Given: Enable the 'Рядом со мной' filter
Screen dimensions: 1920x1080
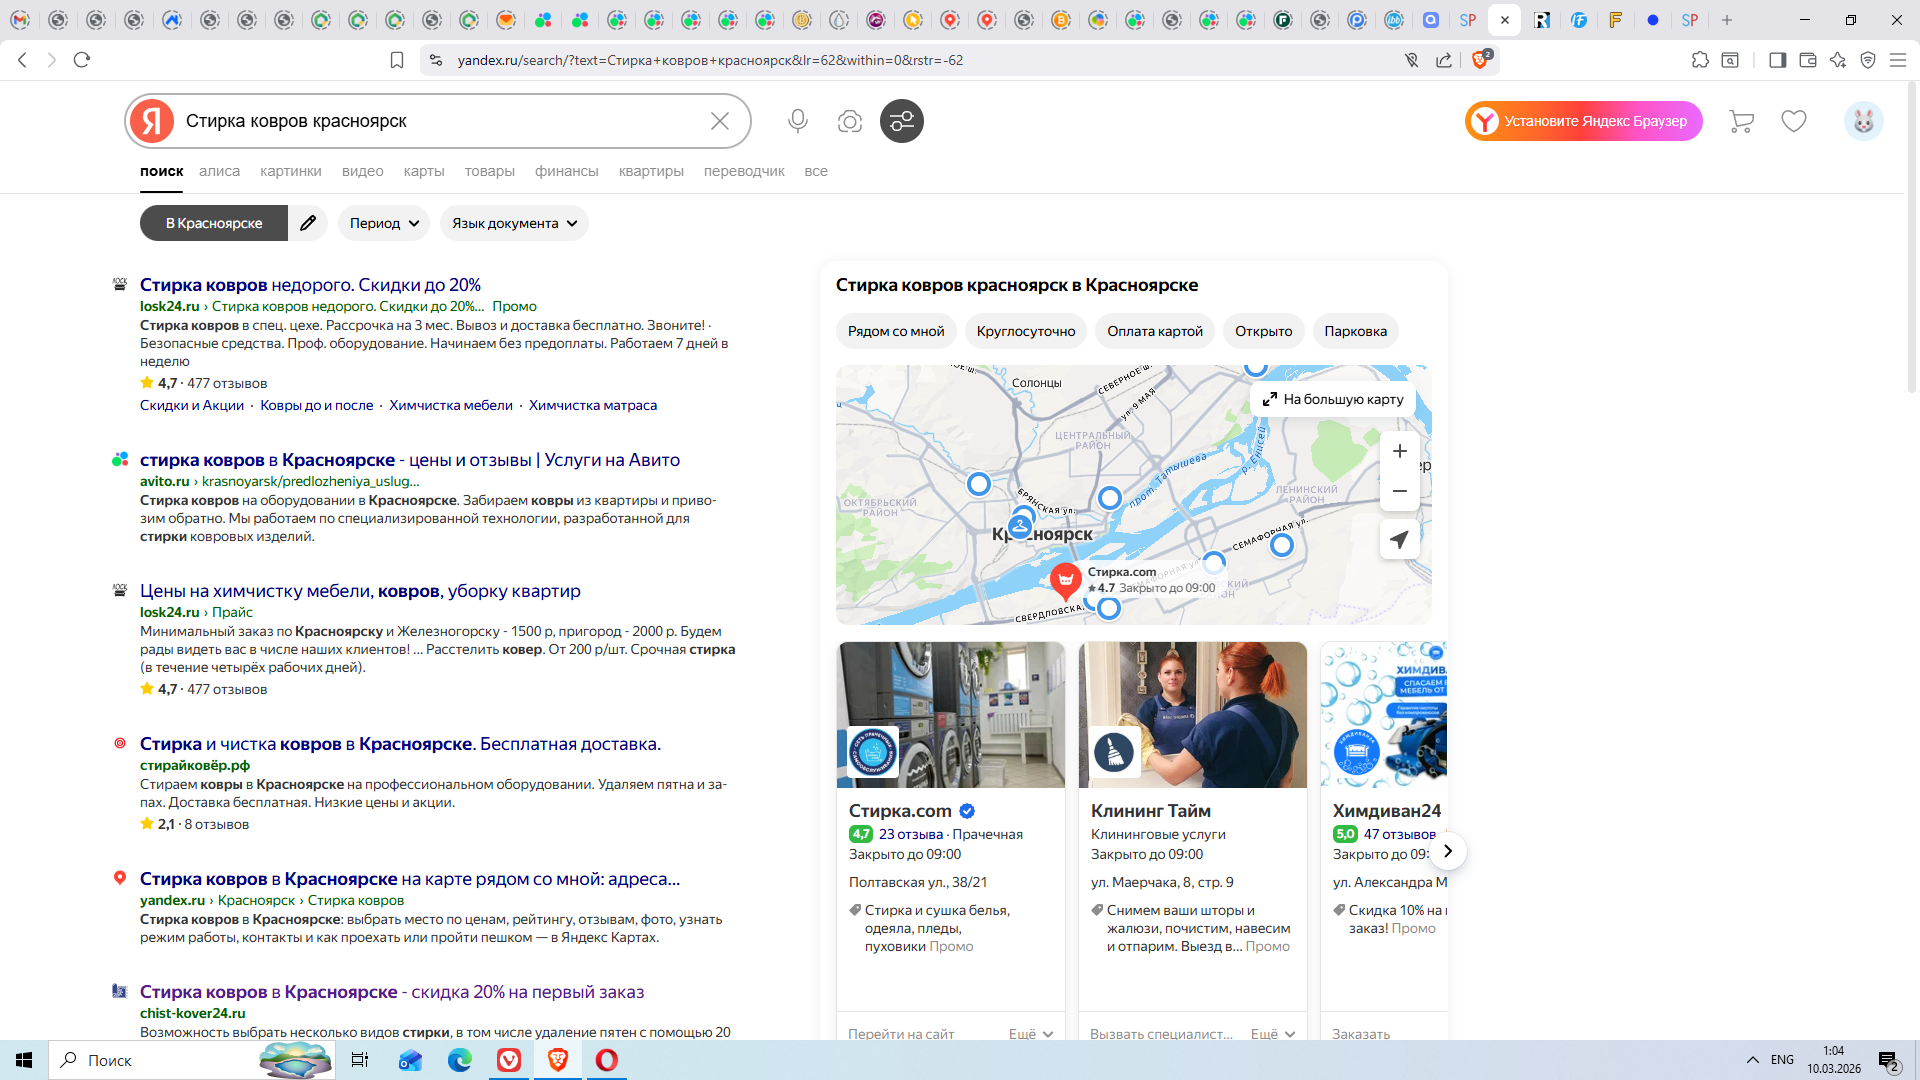Looking at the screenshot, I should (895, 331).
